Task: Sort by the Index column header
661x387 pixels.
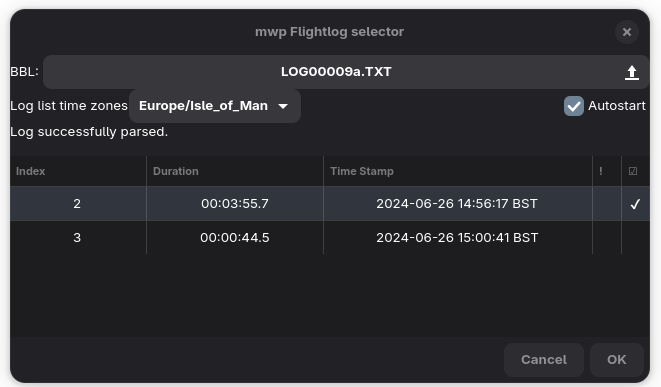Action: pos(78,171)
